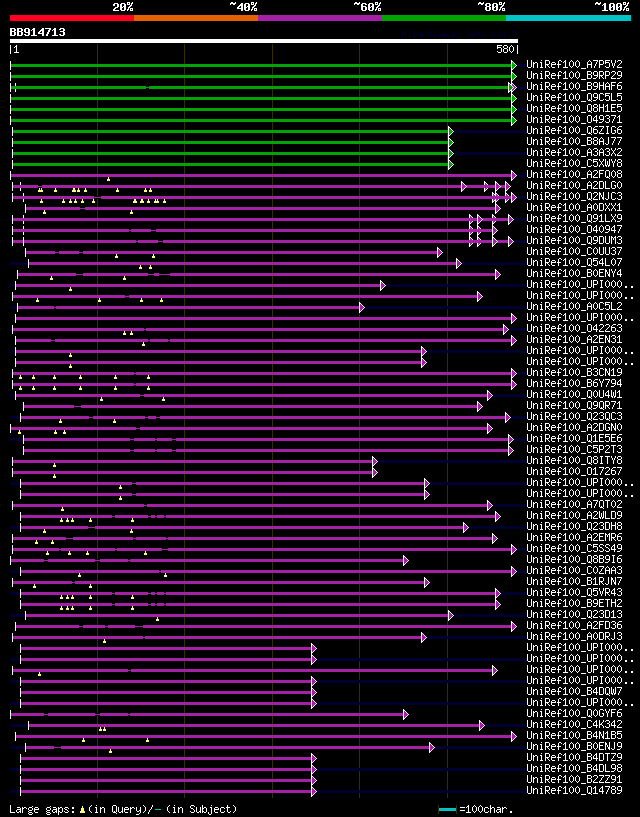The height and width of the screenshot is (817, 640).
Task: Click the yellow gap marker in the legend
Action: 82,810
